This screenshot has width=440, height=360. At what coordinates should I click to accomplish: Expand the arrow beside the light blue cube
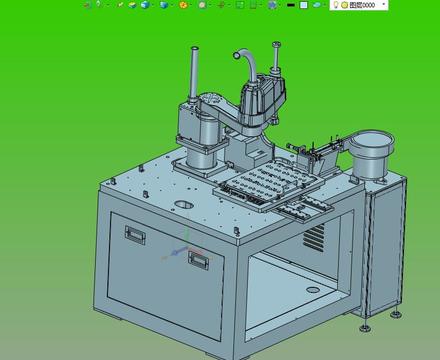coord(153,5)
